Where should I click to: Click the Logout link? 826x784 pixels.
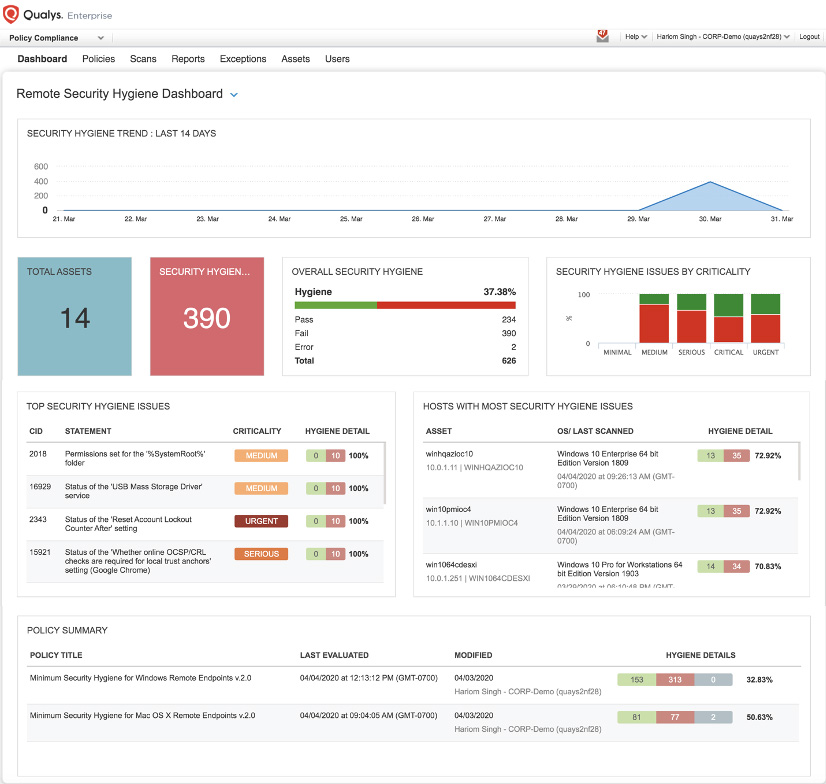[x=809, y=37]
